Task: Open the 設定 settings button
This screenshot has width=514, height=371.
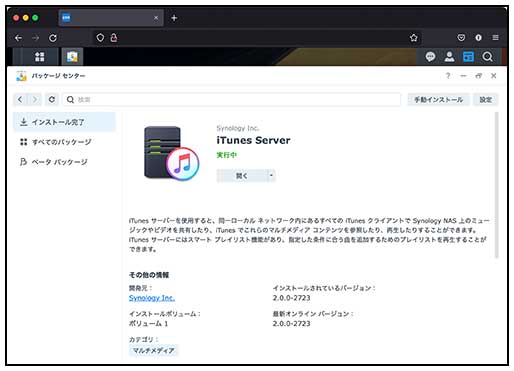Action: click(485, 100)
